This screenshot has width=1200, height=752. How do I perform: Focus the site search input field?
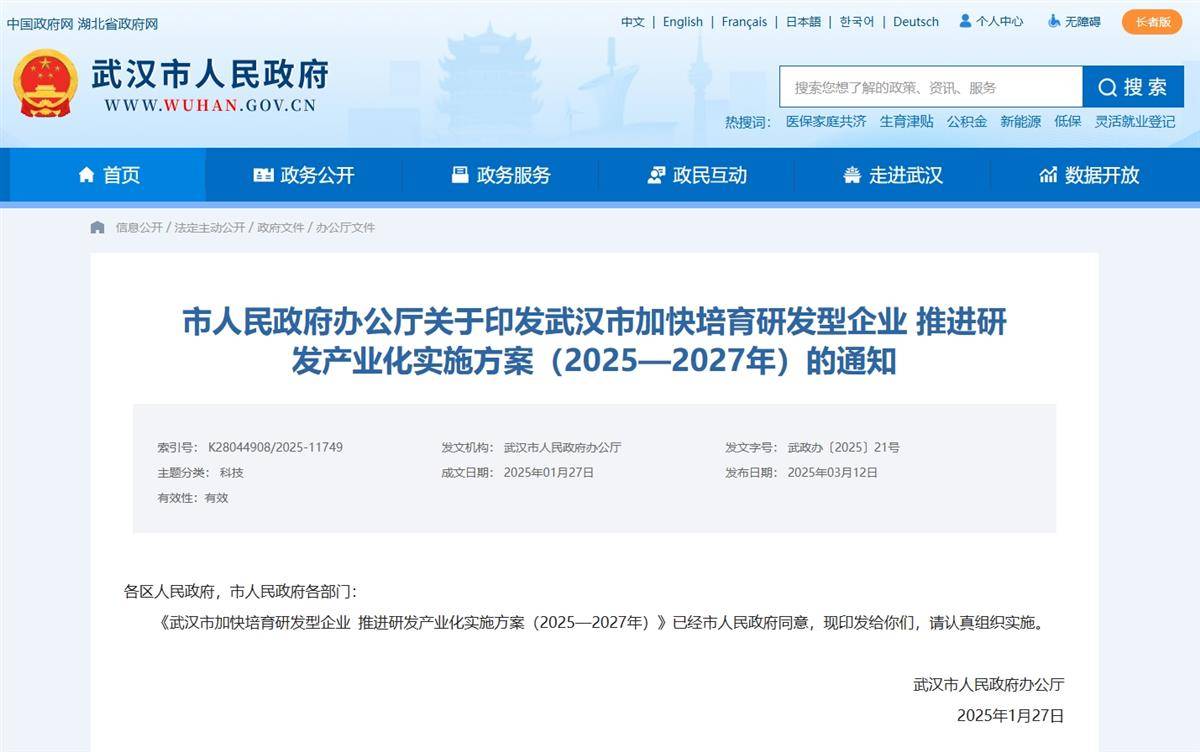pos(930,87)
